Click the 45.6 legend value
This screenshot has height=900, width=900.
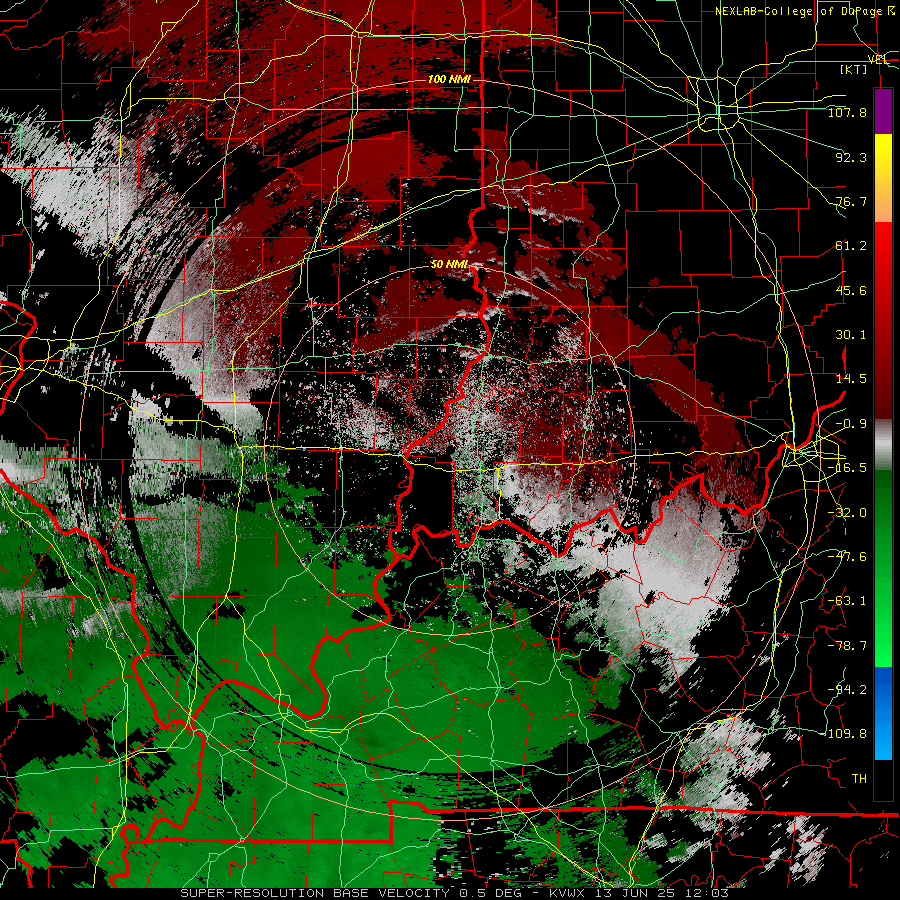851,290
